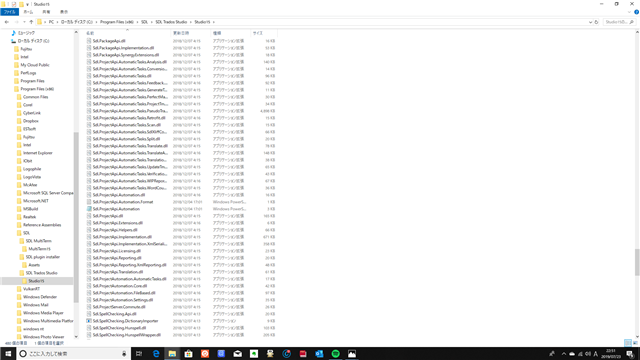Select ミュージック in navigation pane
This screenshot has height=360, width=640.
pyautogui.click(x=26, y=33)
